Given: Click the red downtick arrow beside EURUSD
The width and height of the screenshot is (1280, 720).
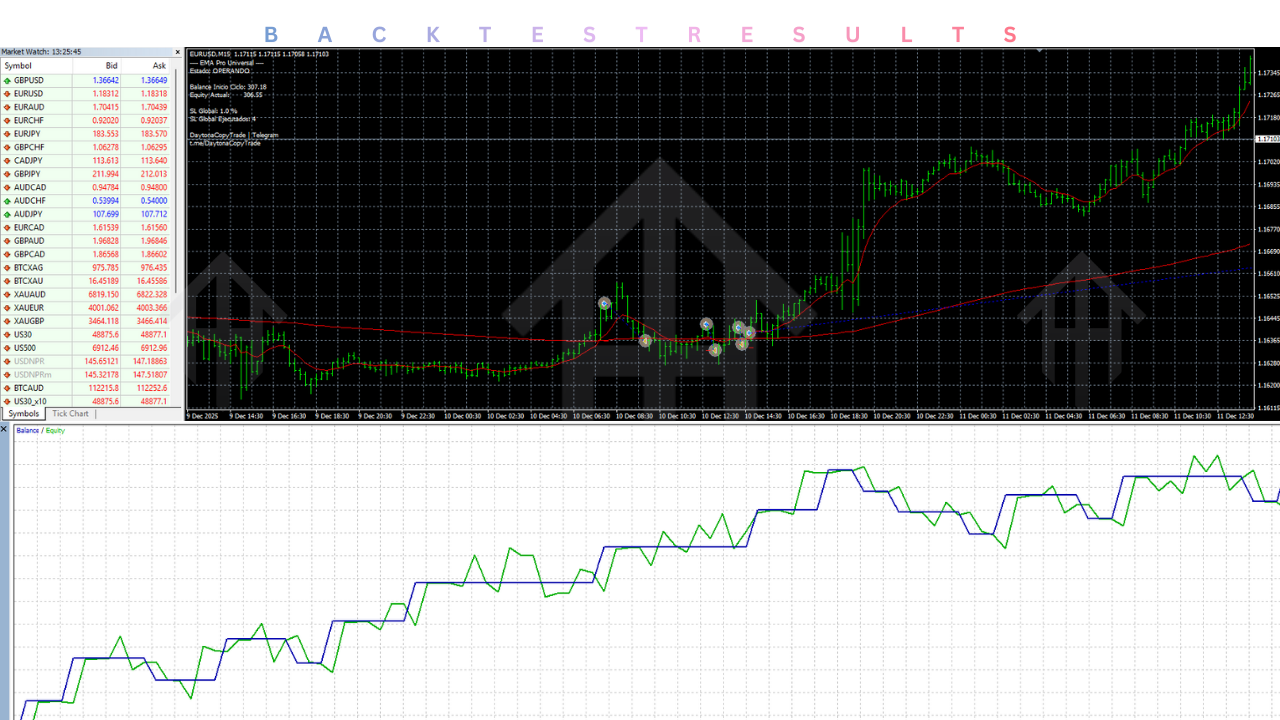Looking at the screenshot, I should pos(6,93).
